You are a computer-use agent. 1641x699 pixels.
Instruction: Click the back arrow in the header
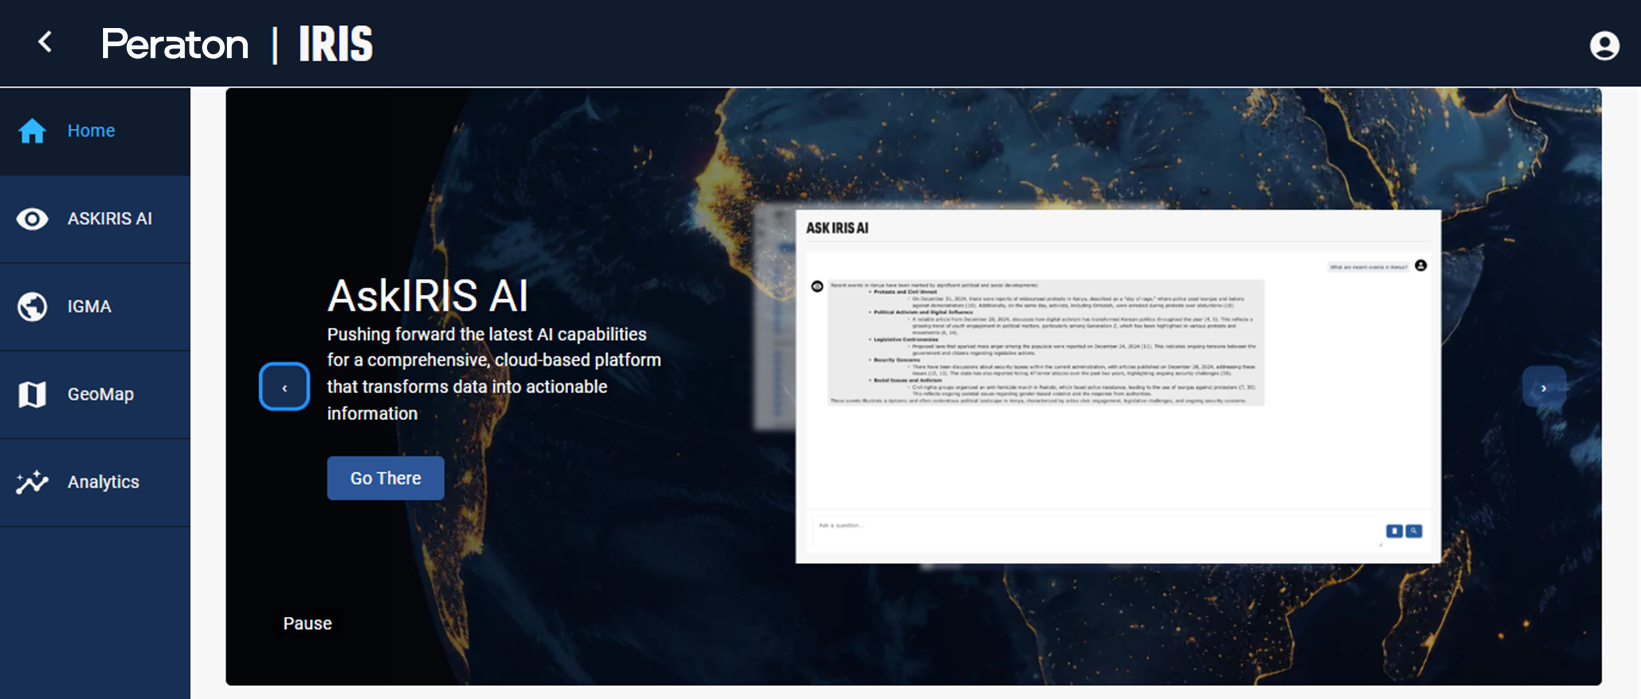45,42
